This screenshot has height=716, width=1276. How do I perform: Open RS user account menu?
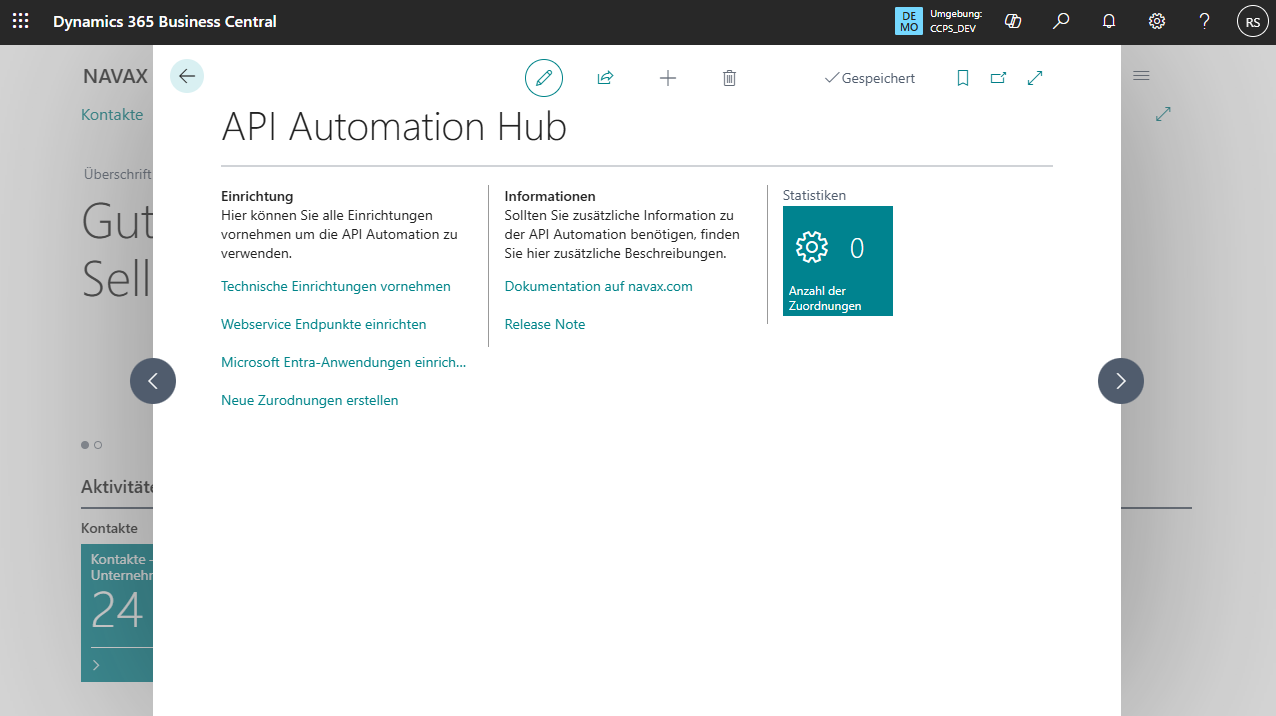tap(1253, 21)
